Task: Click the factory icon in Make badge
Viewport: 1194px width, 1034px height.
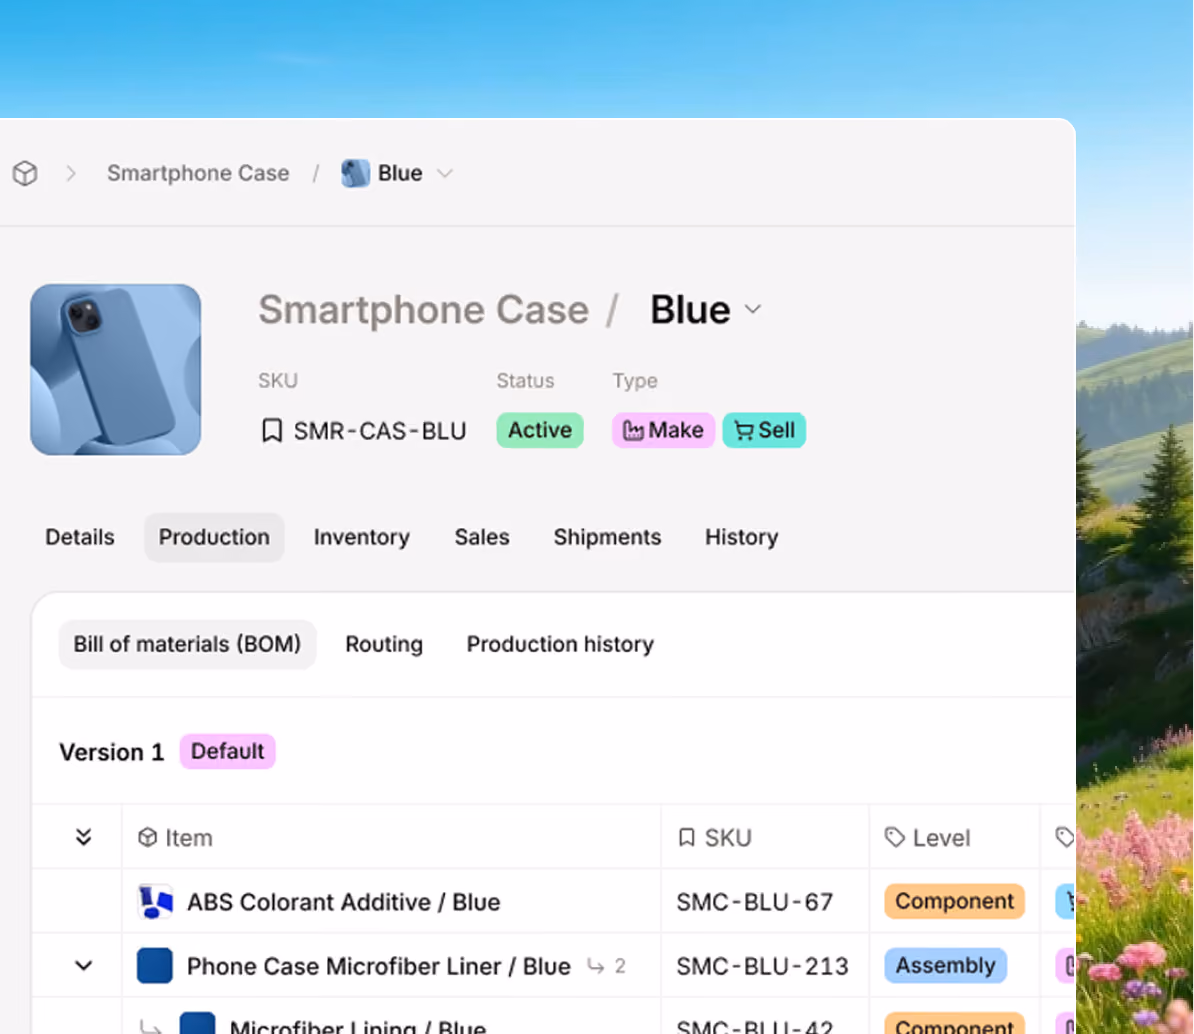Action: pyautogui.click(x=633, y=431)
